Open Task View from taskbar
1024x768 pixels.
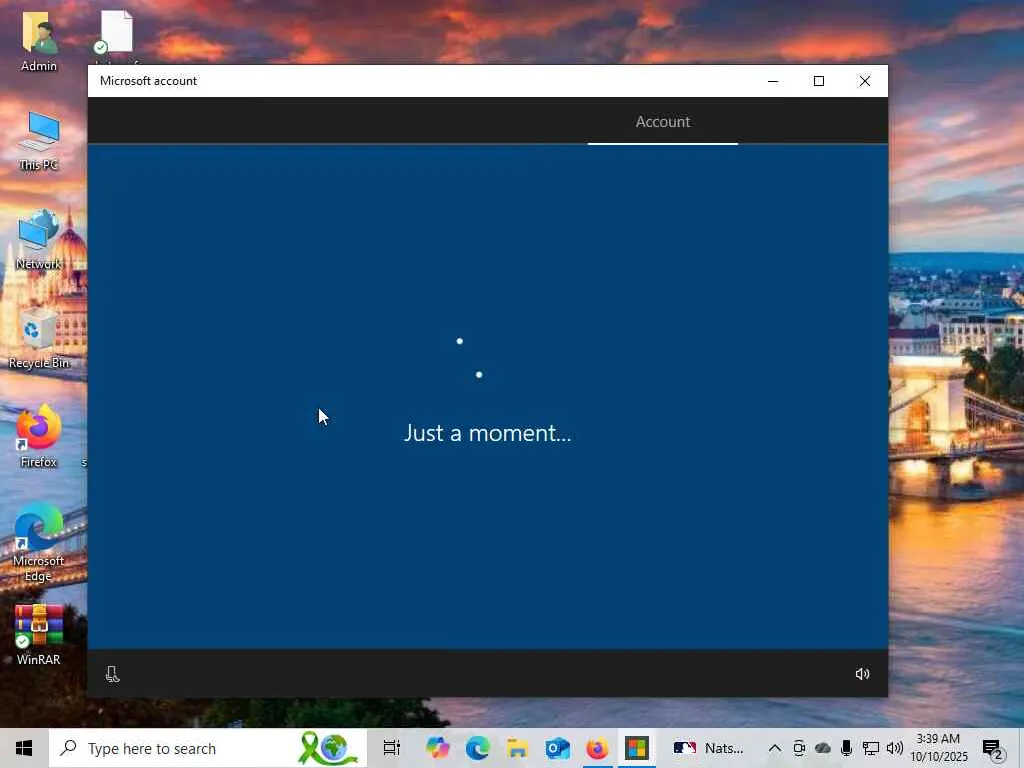pyautogui.click(x=392, y=748)
